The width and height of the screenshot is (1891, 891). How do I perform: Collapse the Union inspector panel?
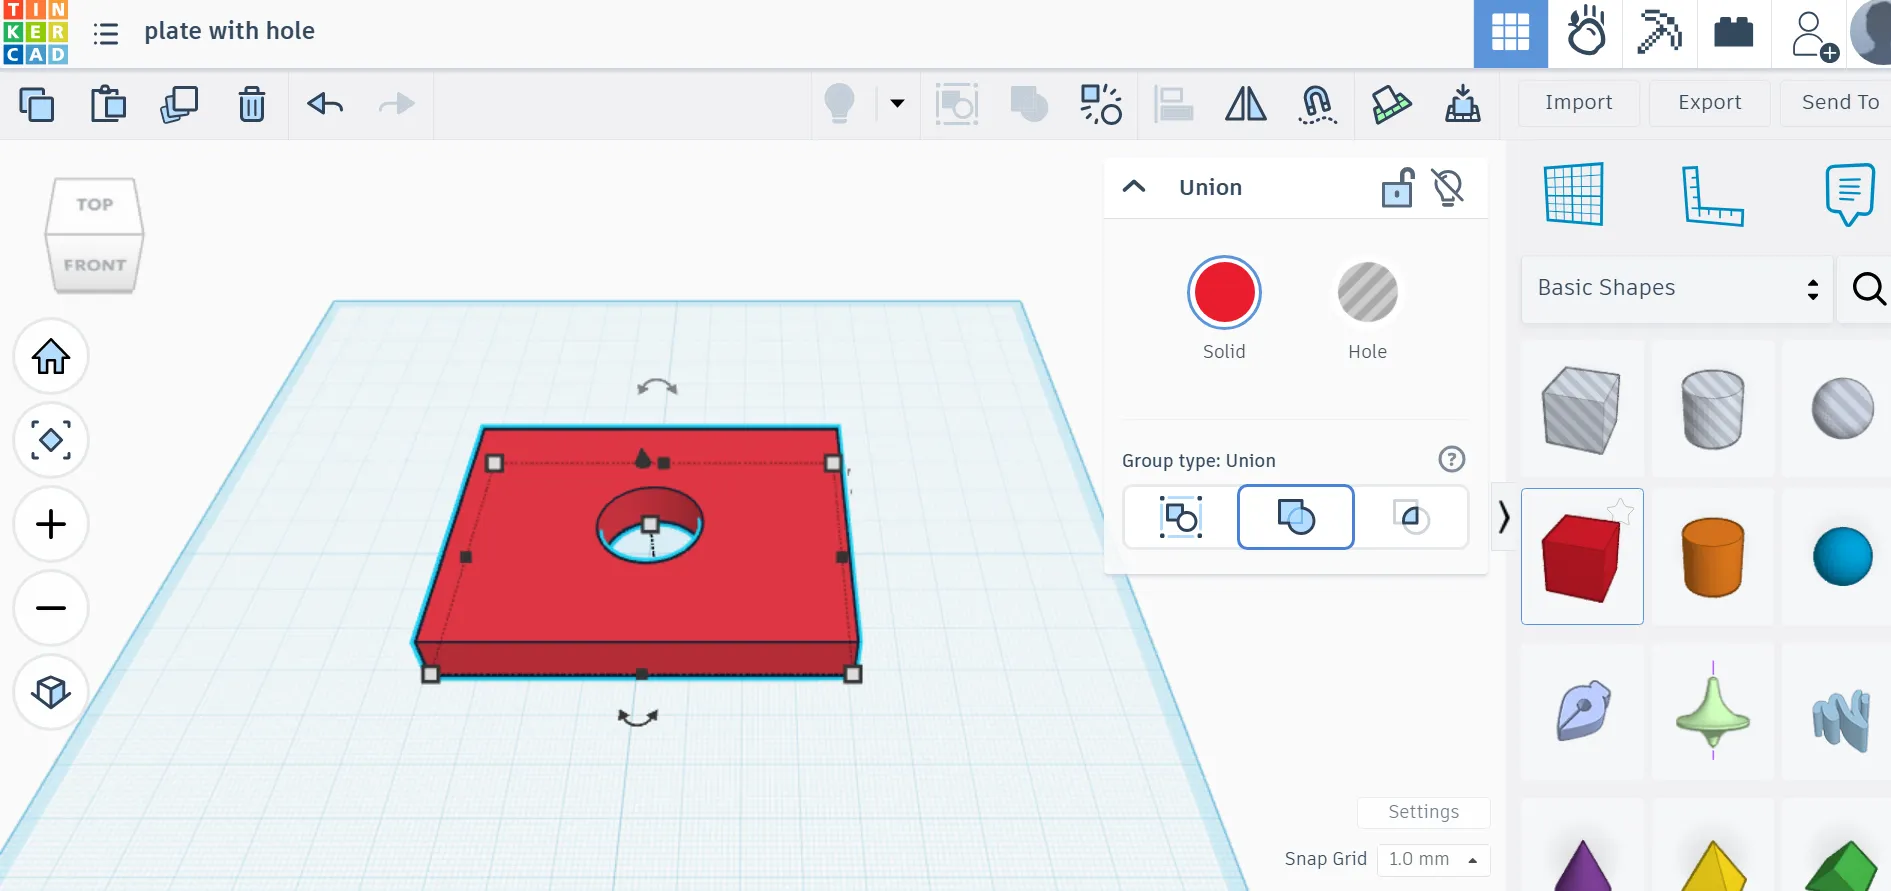point(1134,187)
